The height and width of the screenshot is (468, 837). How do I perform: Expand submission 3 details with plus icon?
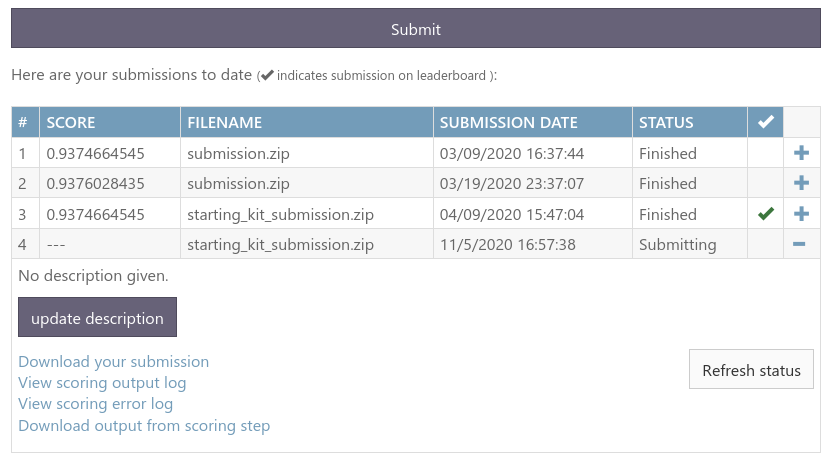click(801, 214)
